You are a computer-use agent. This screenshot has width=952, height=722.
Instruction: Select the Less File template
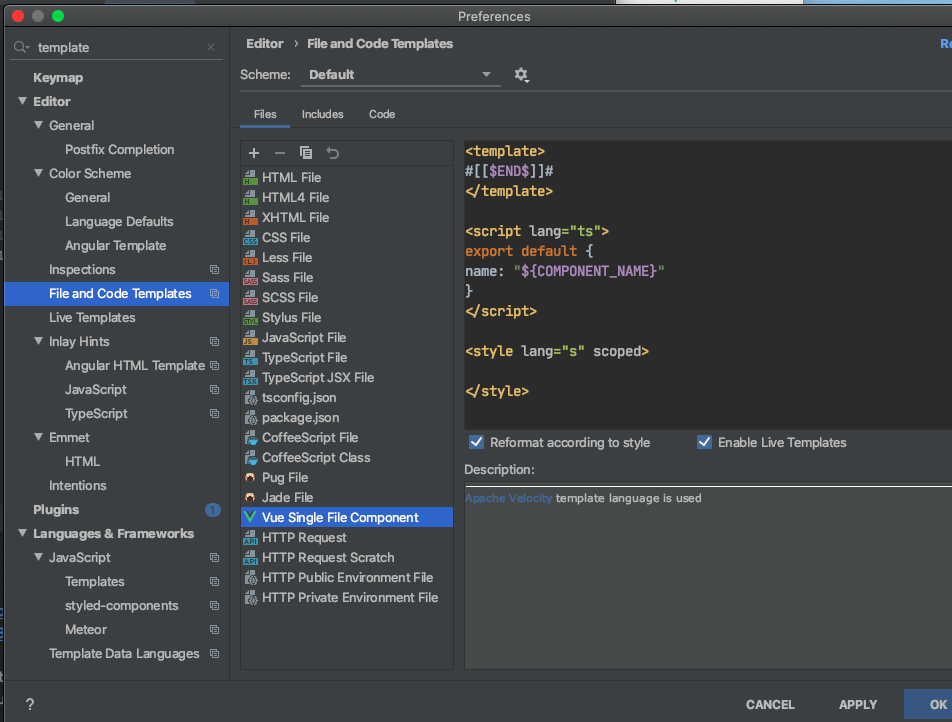point(347,257)
